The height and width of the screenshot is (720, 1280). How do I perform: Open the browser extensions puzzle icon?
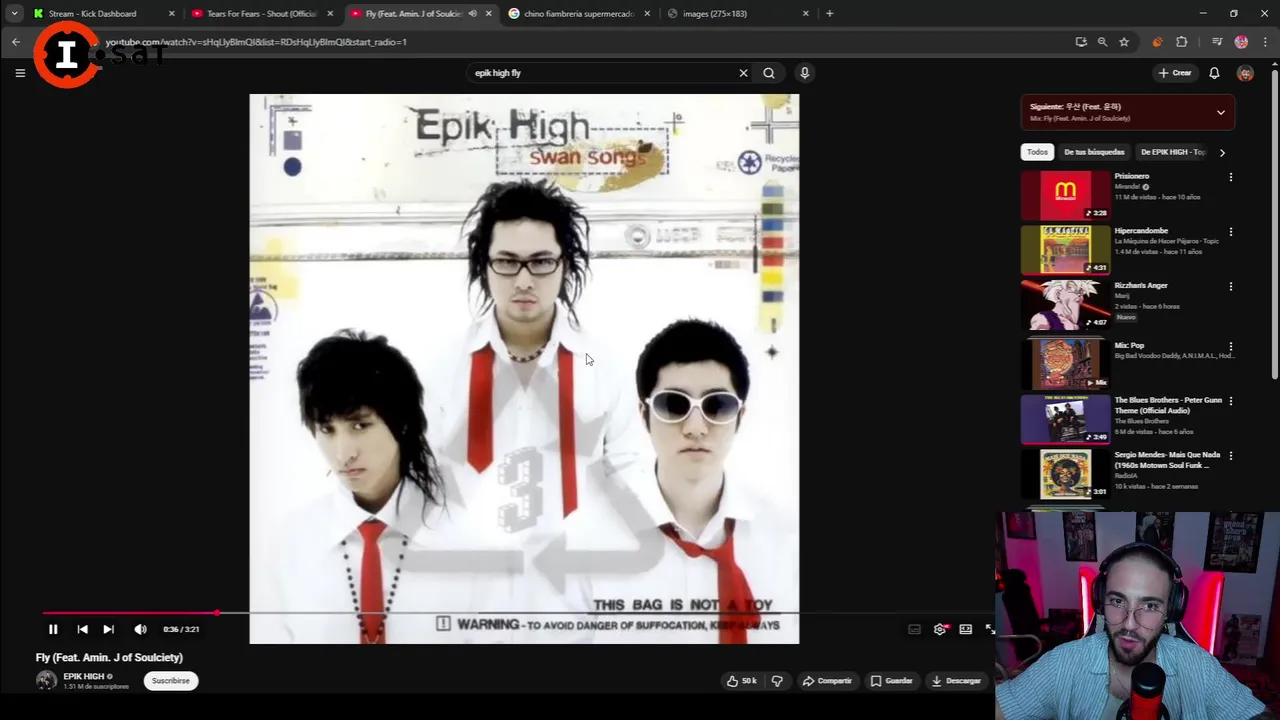(1182, 42)
